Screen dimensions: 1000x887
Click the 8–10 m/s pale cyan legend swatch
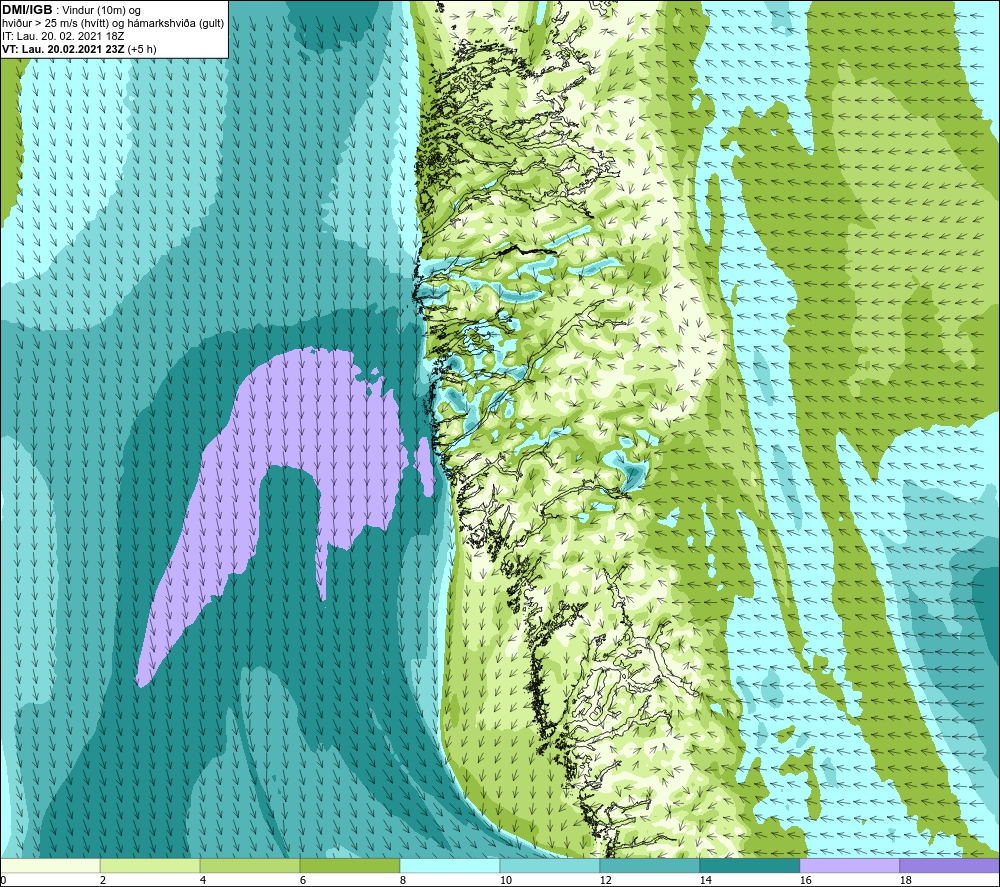coord(450,865)
